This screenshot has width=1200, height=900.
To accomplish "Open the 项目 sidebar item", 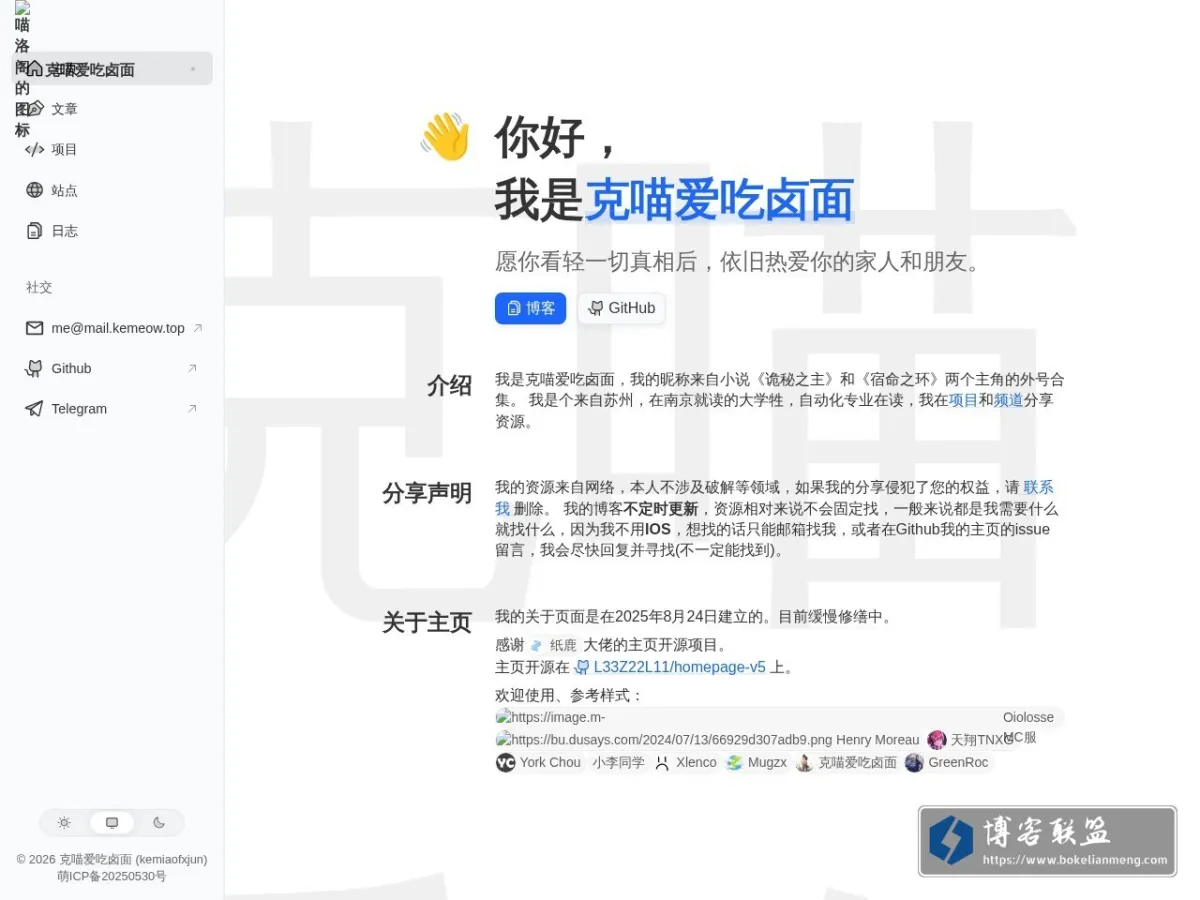I will (112, 150).
